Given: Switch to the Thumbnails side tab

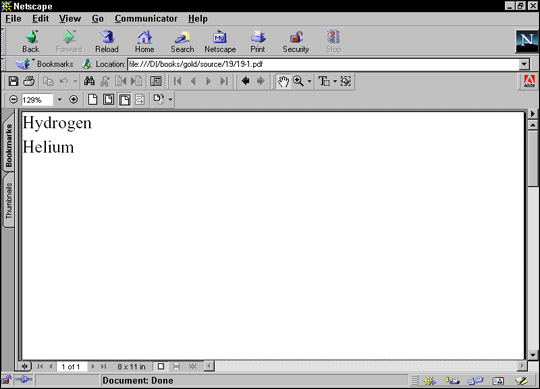Looking at the screenshot, I should click(x=9, y=201).
